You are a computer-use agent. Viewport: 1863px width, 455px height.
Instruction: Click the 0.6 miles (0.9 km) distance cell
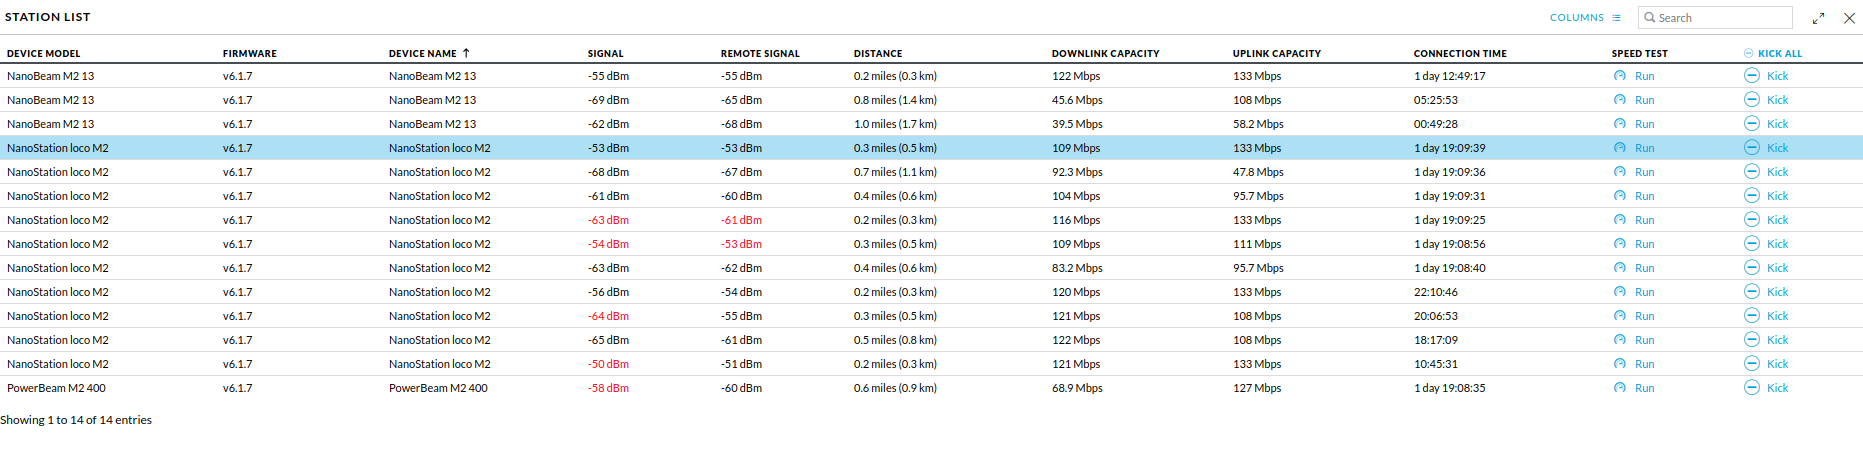895,388
